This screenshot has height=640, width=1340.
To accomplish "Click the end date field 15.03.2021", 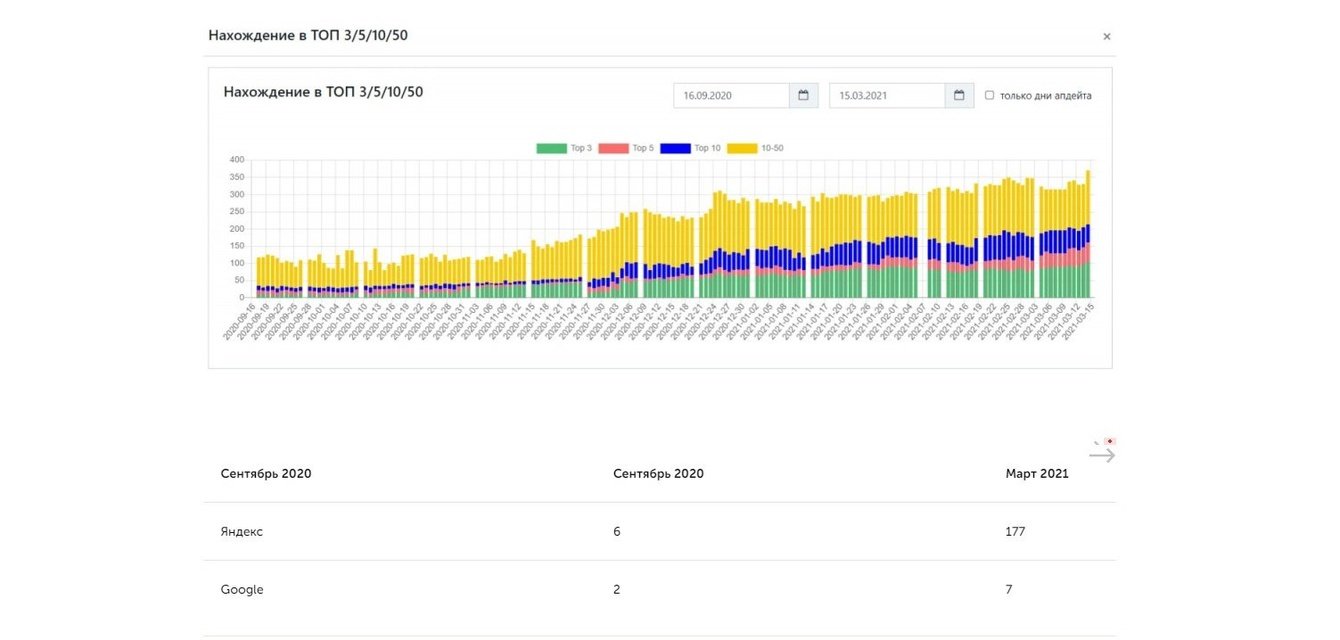I will (x=887, y=96).
